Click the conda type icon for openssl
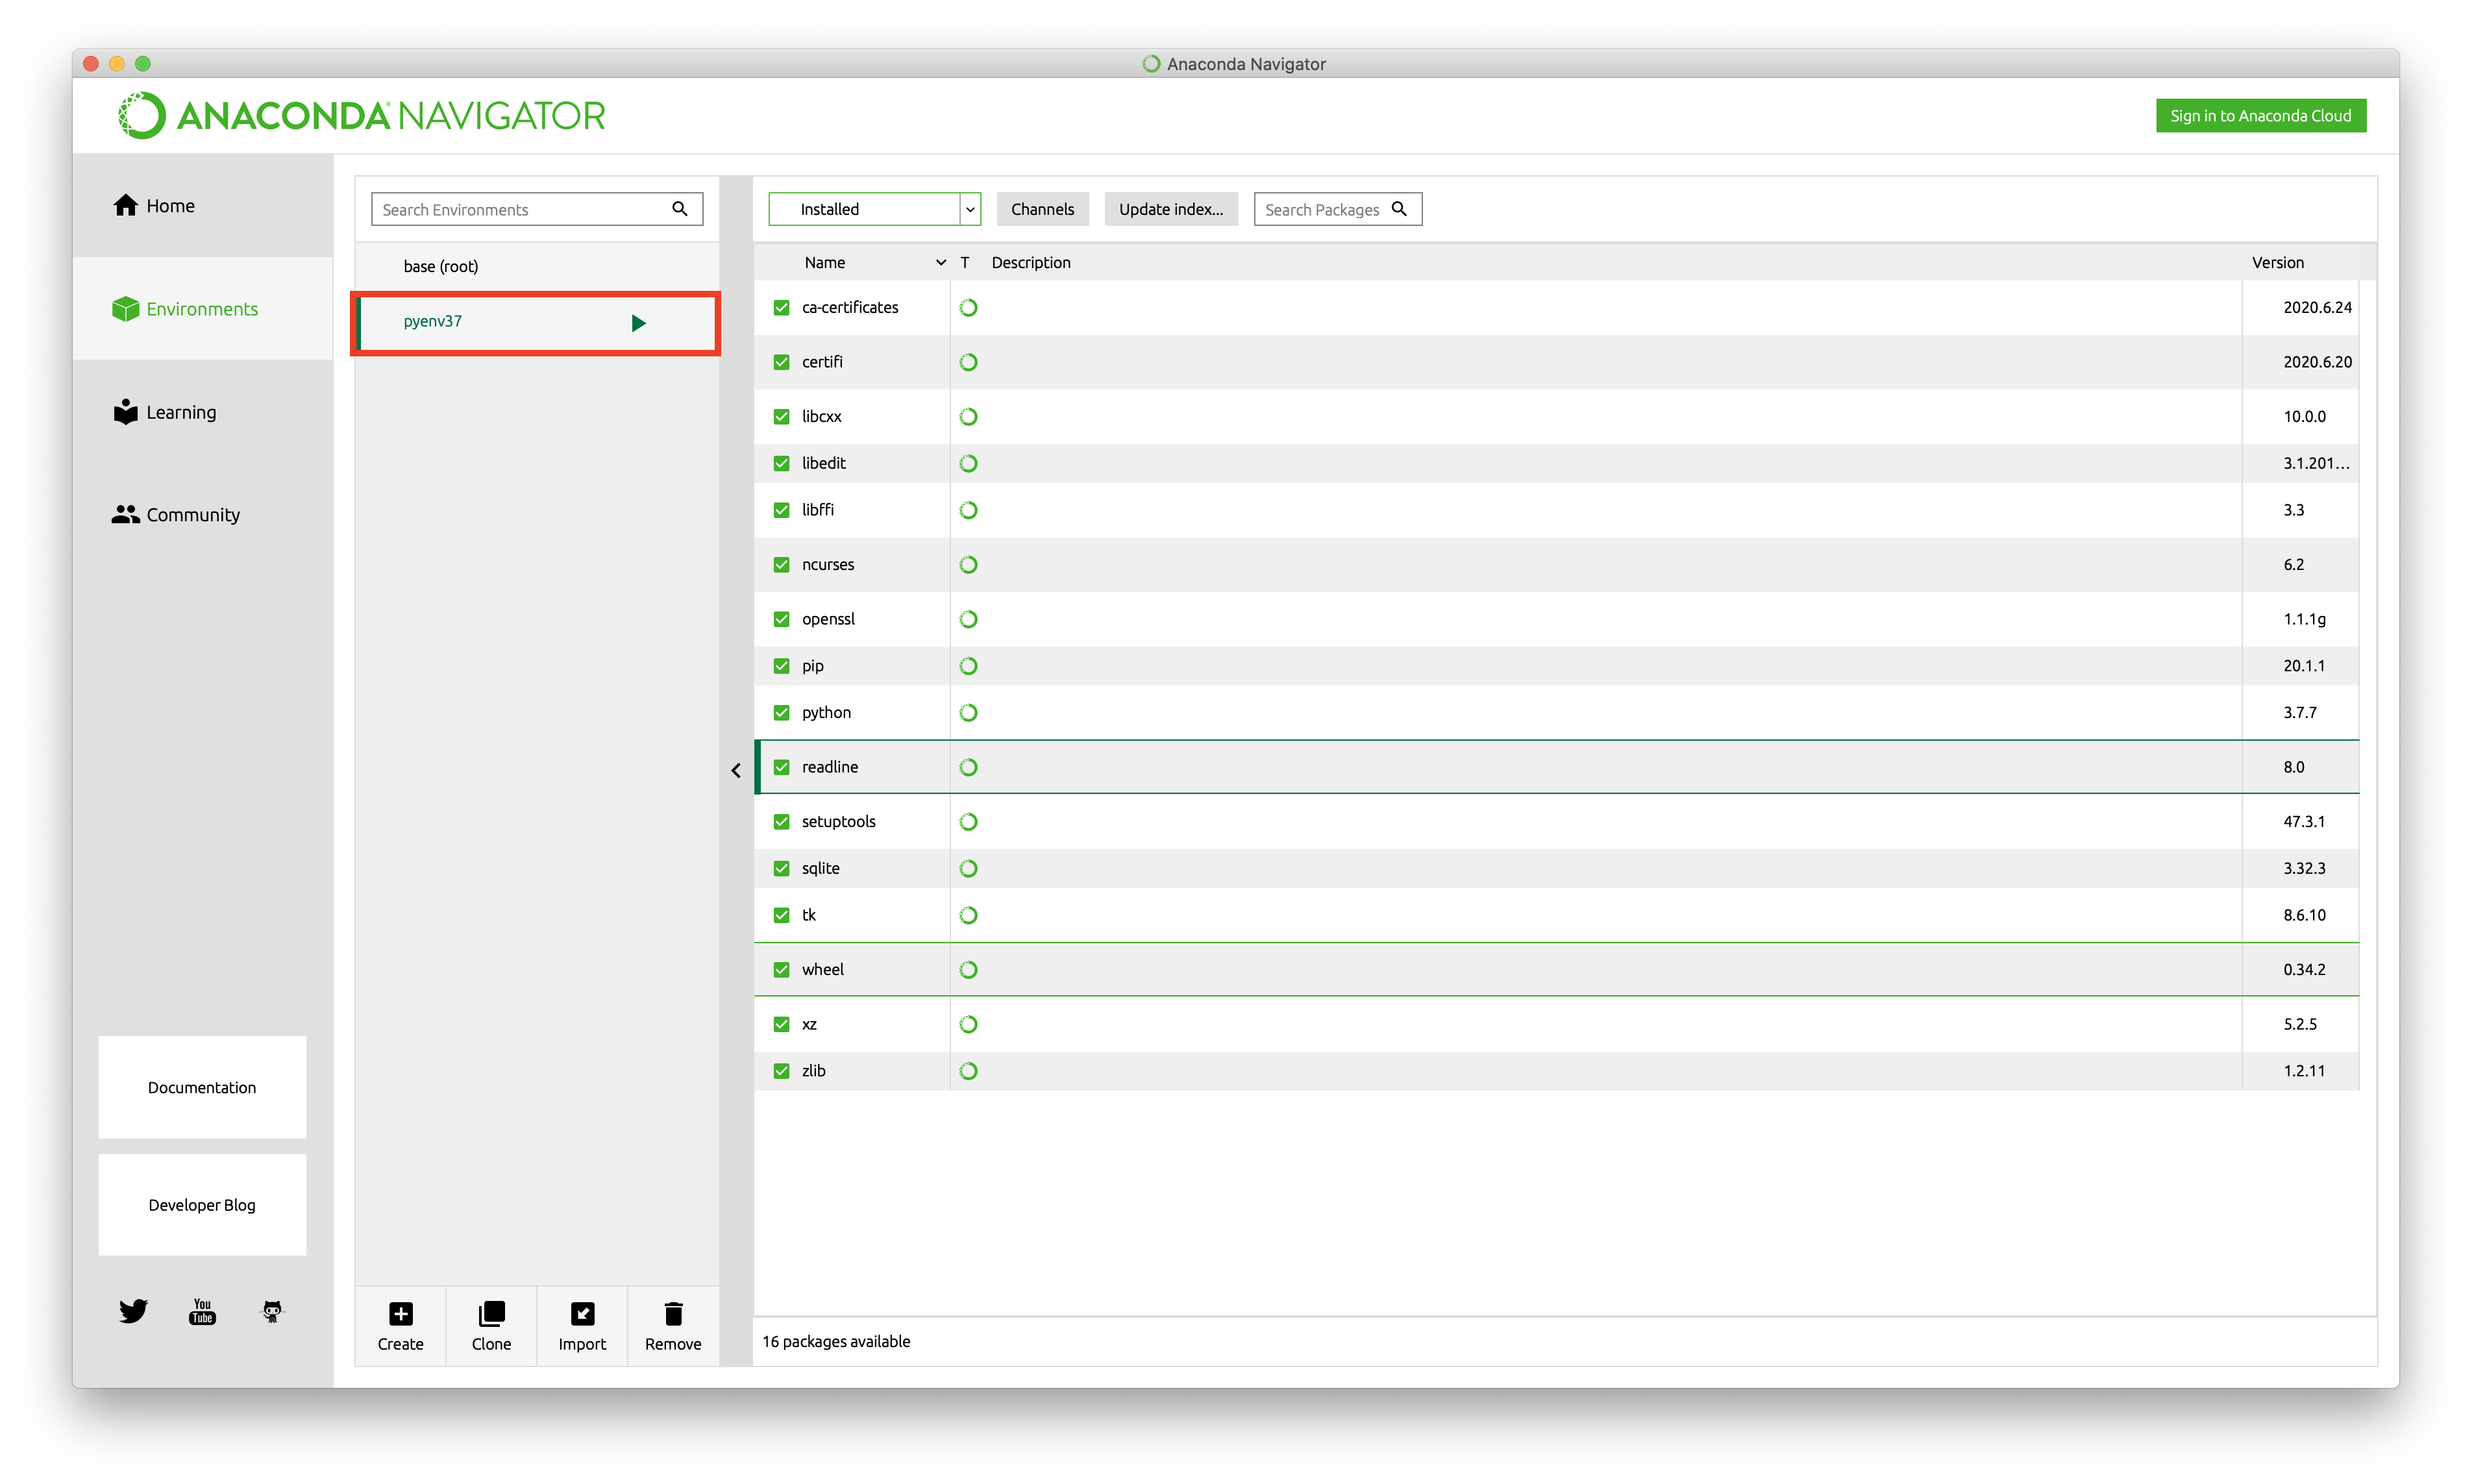The image size is (2472, 1484). pyautogui.click(x=968, y=620)
